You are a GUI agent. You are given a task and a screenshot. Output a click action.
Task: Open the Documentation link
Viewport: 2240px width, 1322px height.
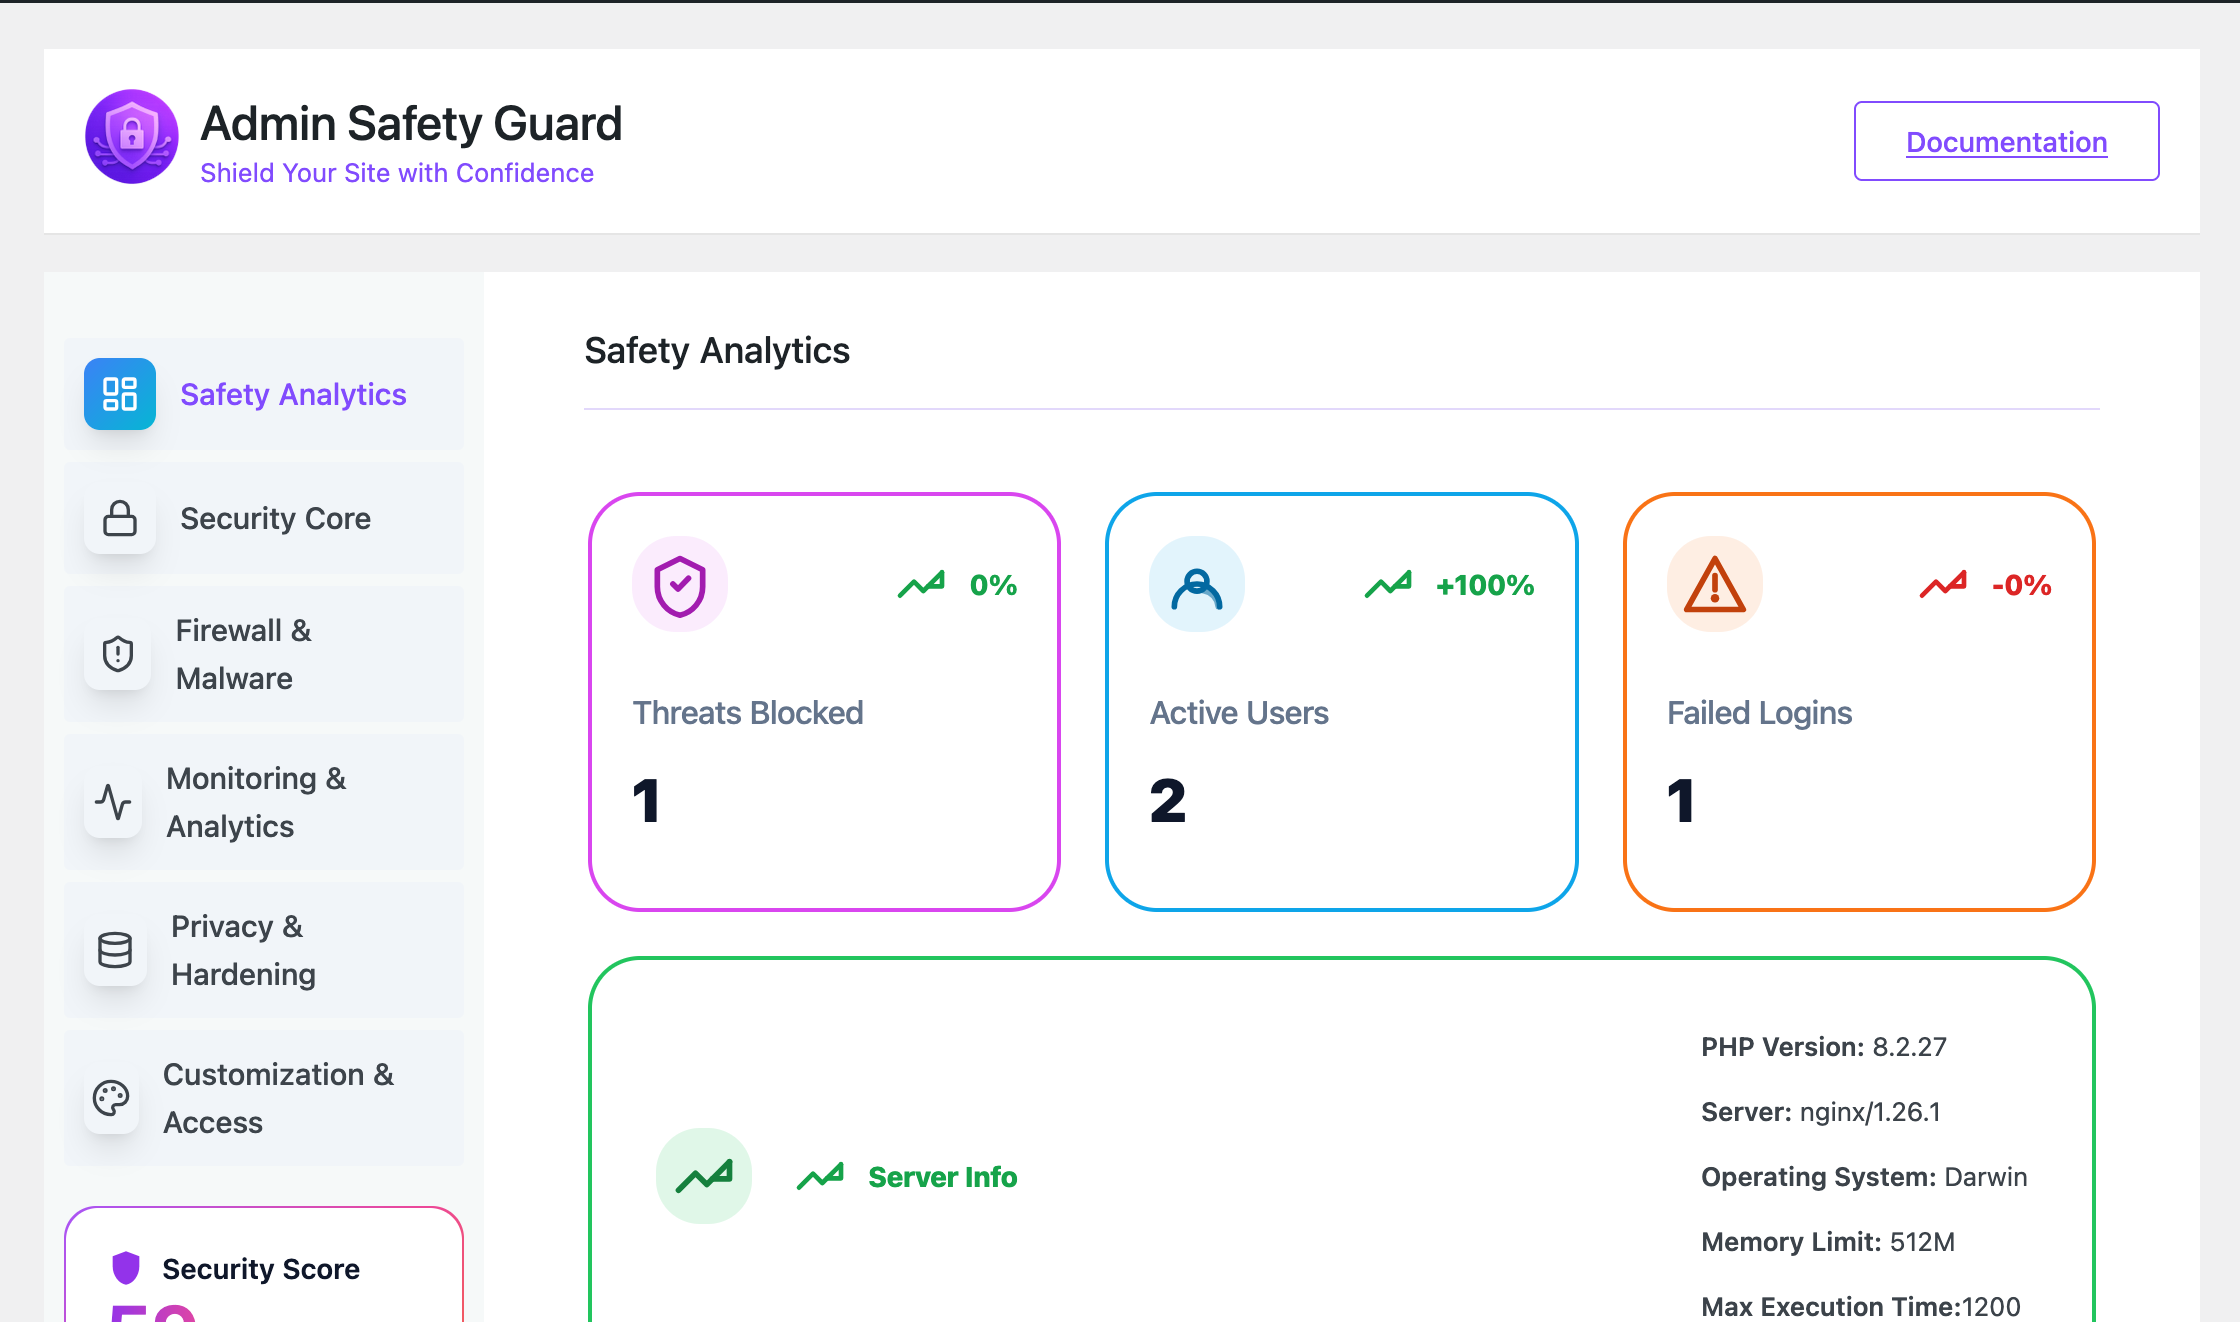(x=2006, y=142)
